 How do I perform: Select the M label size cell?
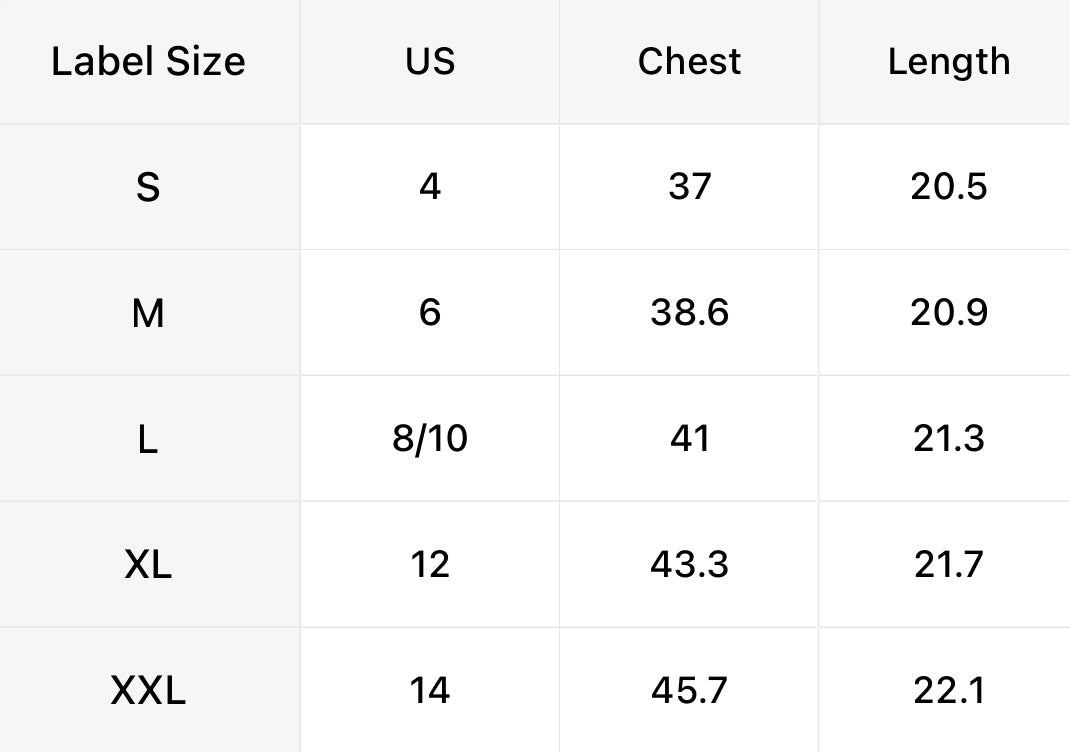click(x=148, y=313)
